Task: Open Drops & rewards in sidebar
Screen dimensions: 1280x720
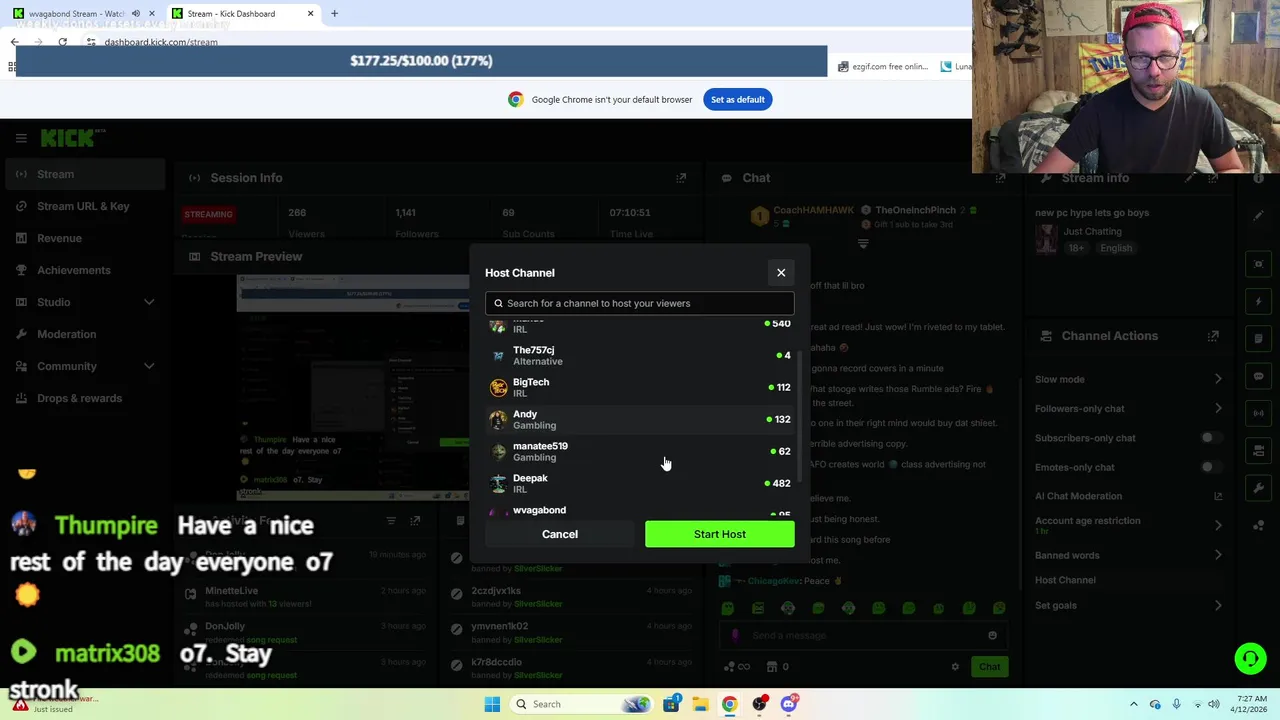Action: click(83, 398)
